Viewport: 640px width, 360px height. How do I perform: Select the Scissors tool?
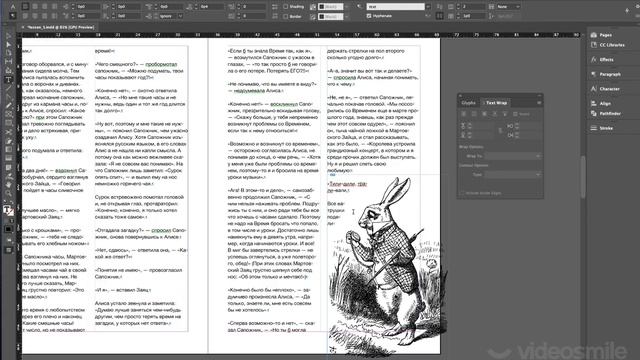coord(8,132)
